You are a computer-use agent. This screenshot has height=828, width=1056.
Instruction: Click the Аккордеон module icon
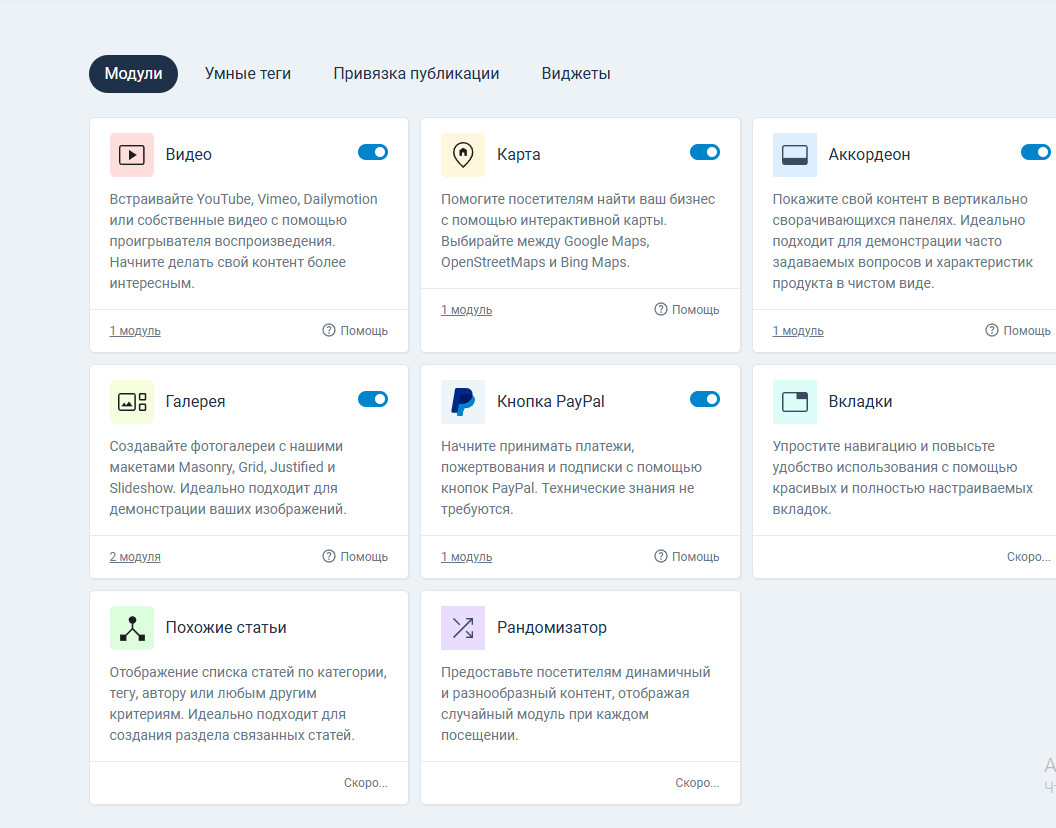[795, 155]
